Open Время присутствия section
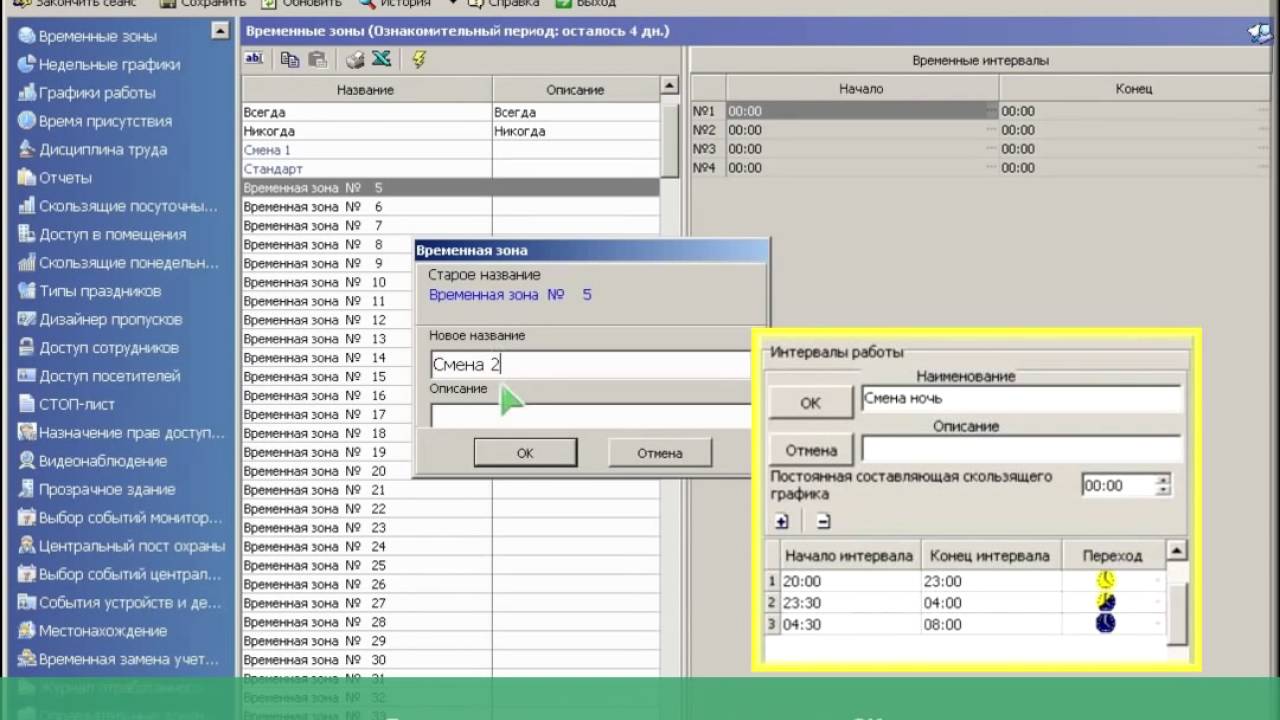The height and width of the screenshot is (720, 1280). [105, 121]
